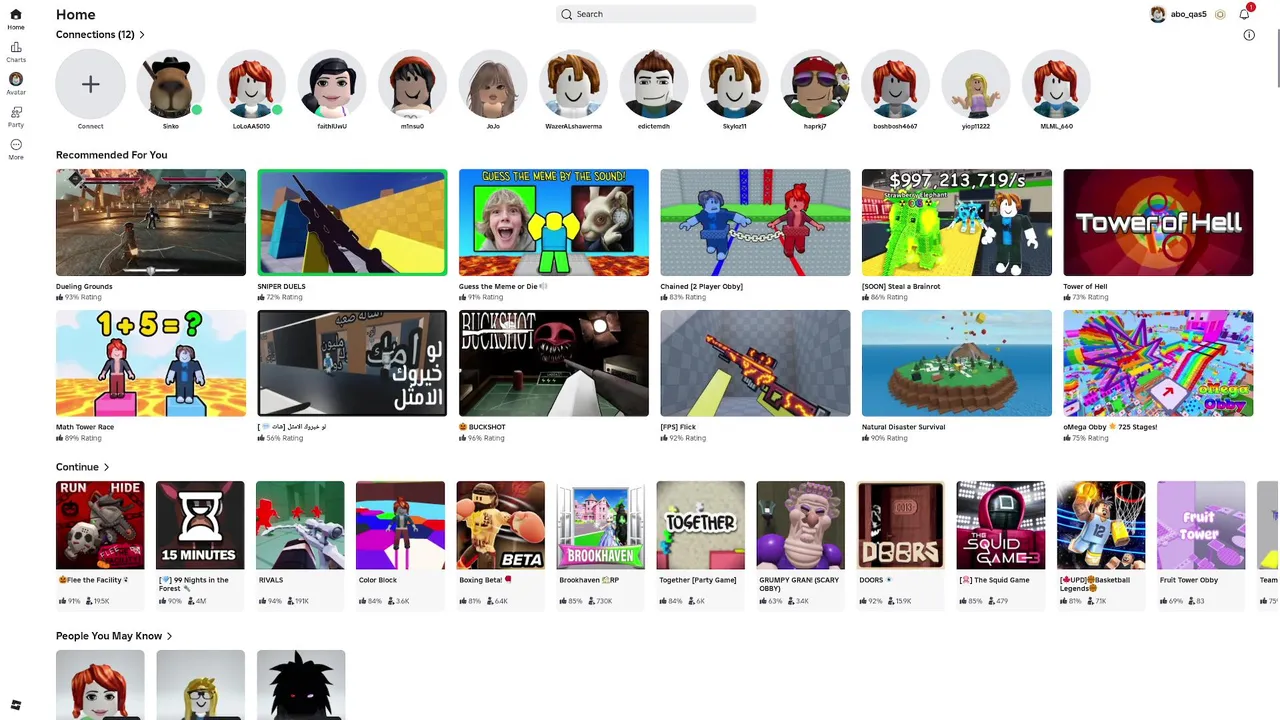This screenshot has width=1280, height=720.
Task: Click the Tower of Hell title link
Action: click(1085, 287)
